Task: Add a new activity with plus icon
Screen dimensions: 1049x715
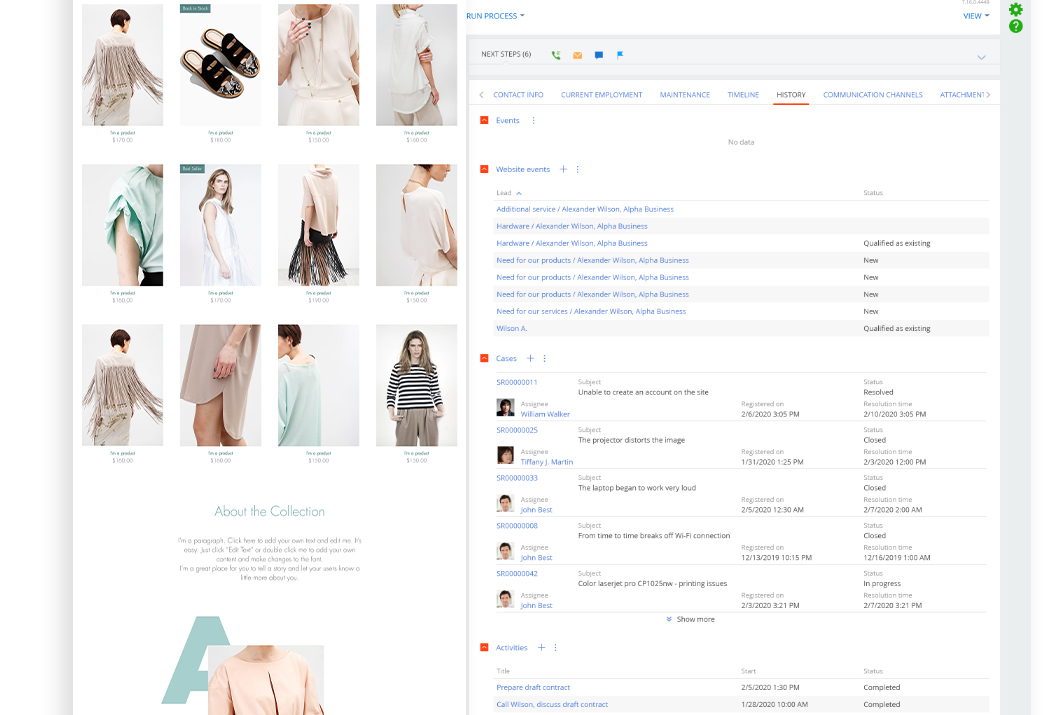Action: 541,647
